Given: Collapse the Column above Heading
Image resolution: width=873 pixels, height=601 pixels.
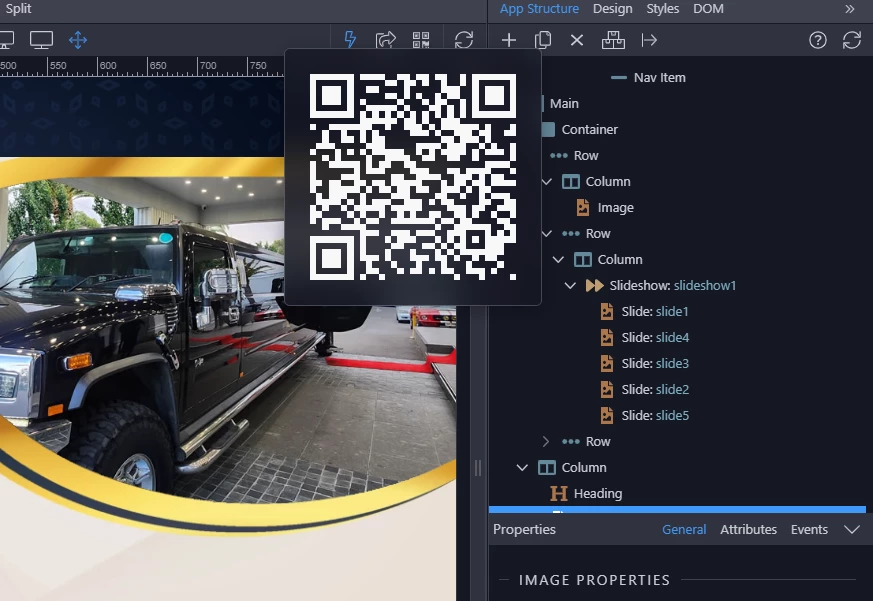Looking at the screenshot, I should click(522, 467).
